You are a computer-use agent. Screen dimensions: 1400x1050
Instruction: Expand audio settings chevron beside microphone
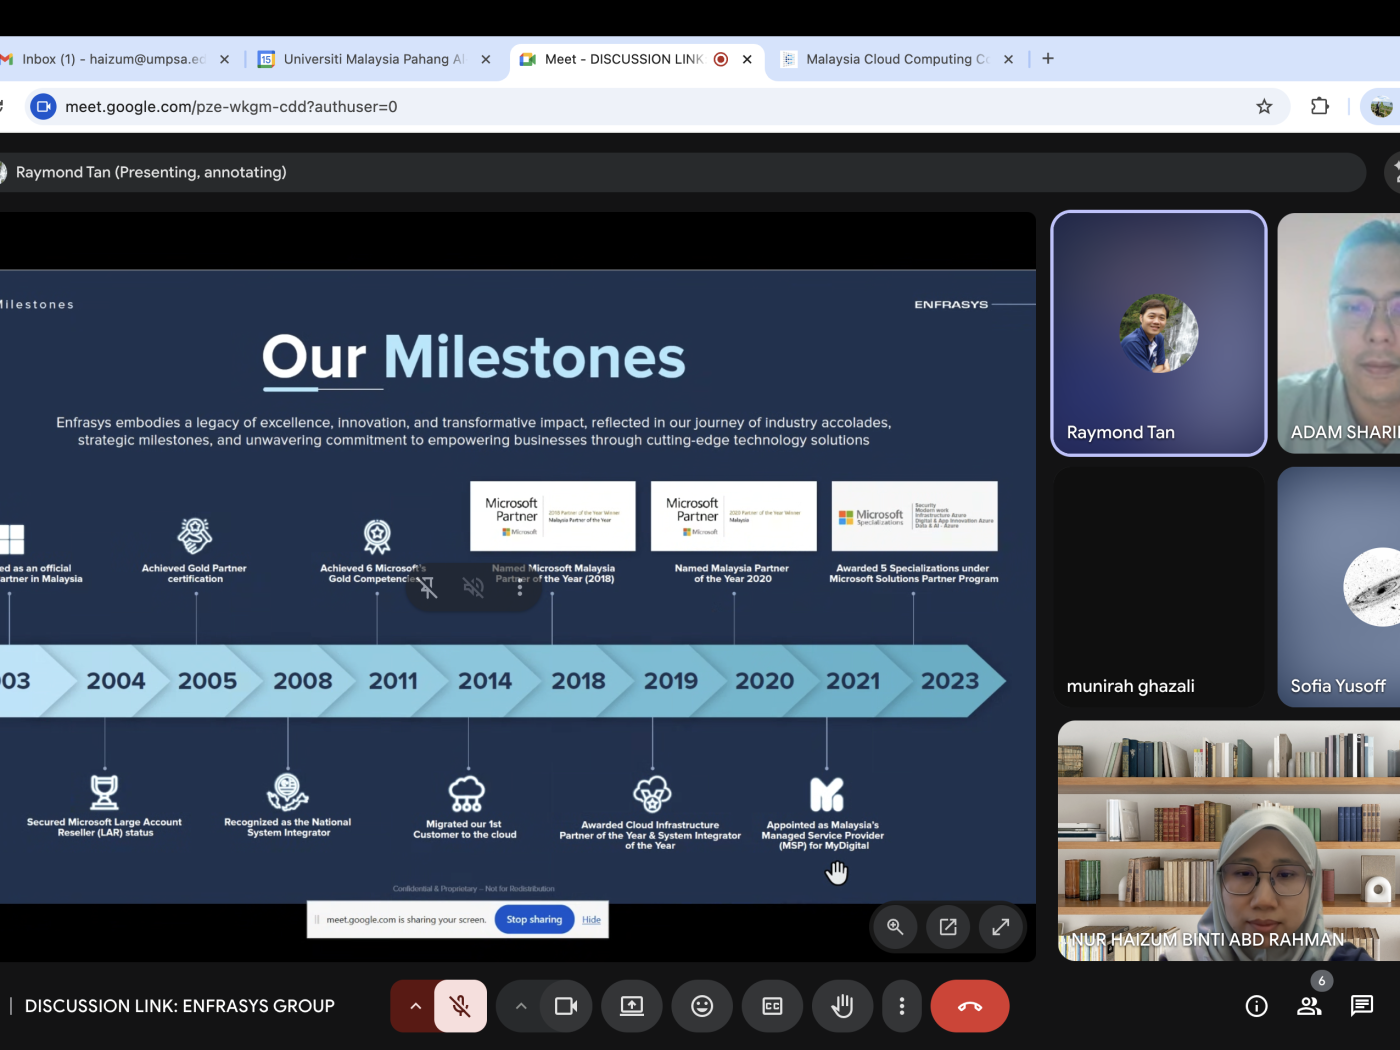[414, 1006]
